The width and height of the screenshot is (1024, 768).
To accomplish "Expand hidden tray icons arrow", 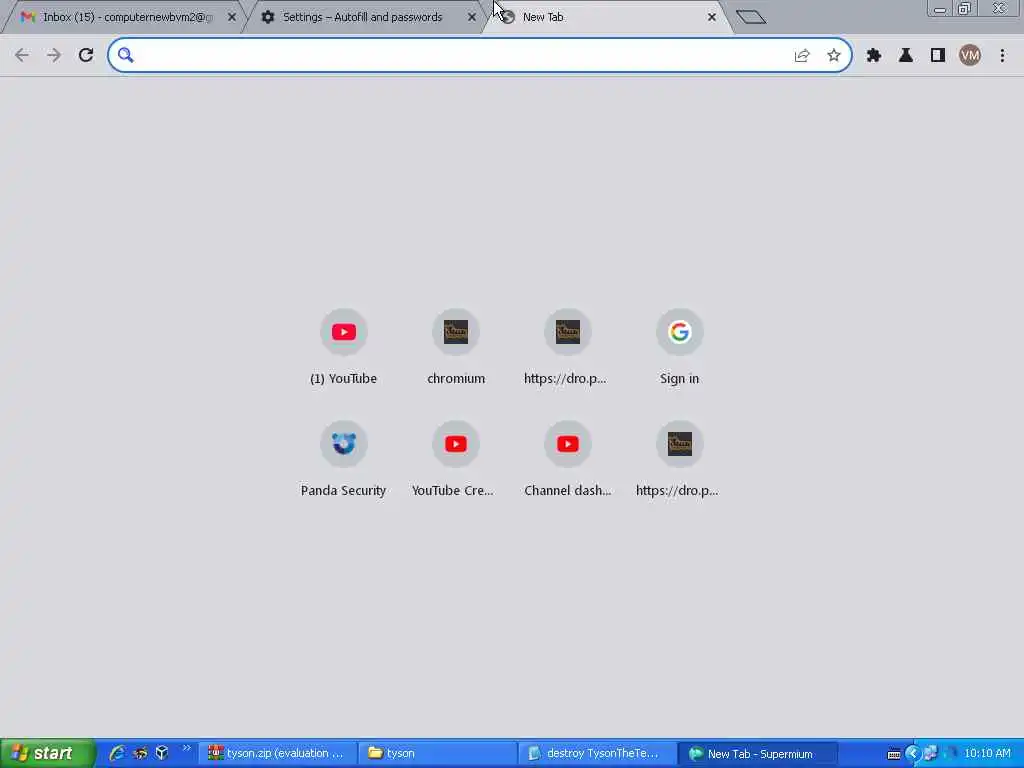I will (912, 754).
